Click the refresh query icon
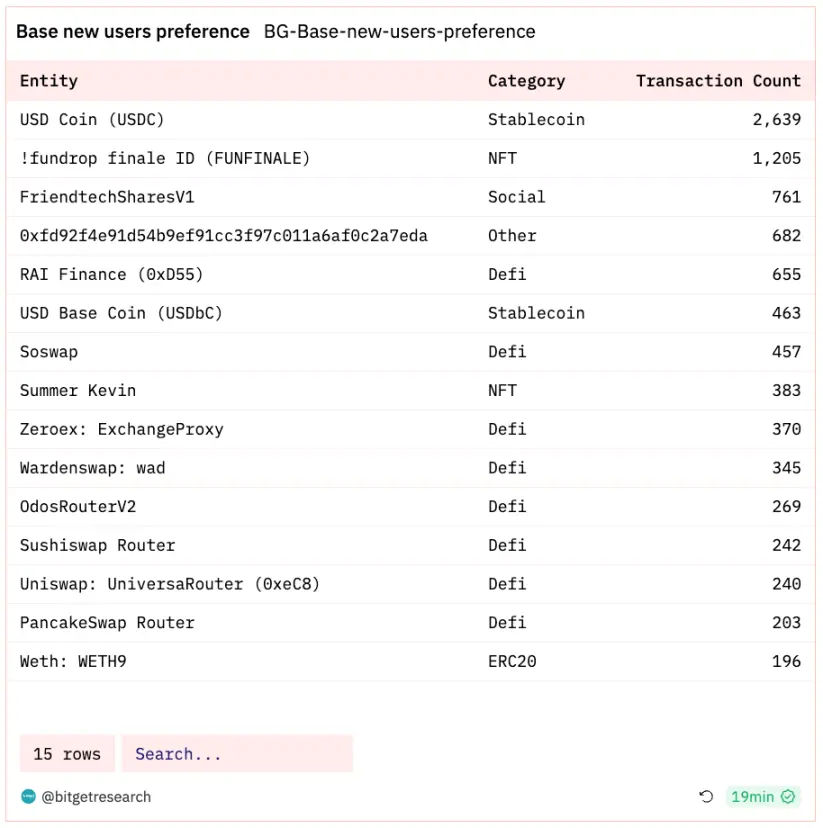 [x=706, y=797]
